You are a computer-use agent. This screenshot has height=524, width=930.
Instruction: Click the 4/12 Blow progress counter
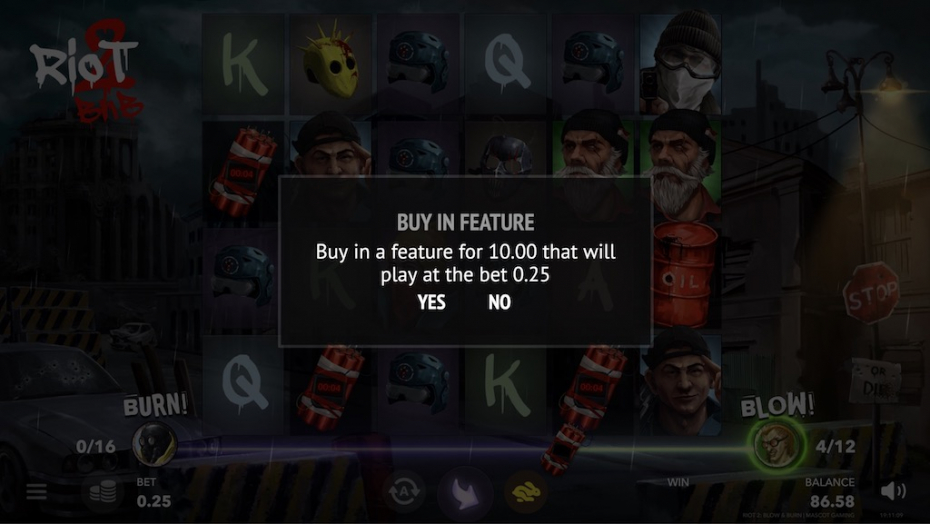pos(835,446)
